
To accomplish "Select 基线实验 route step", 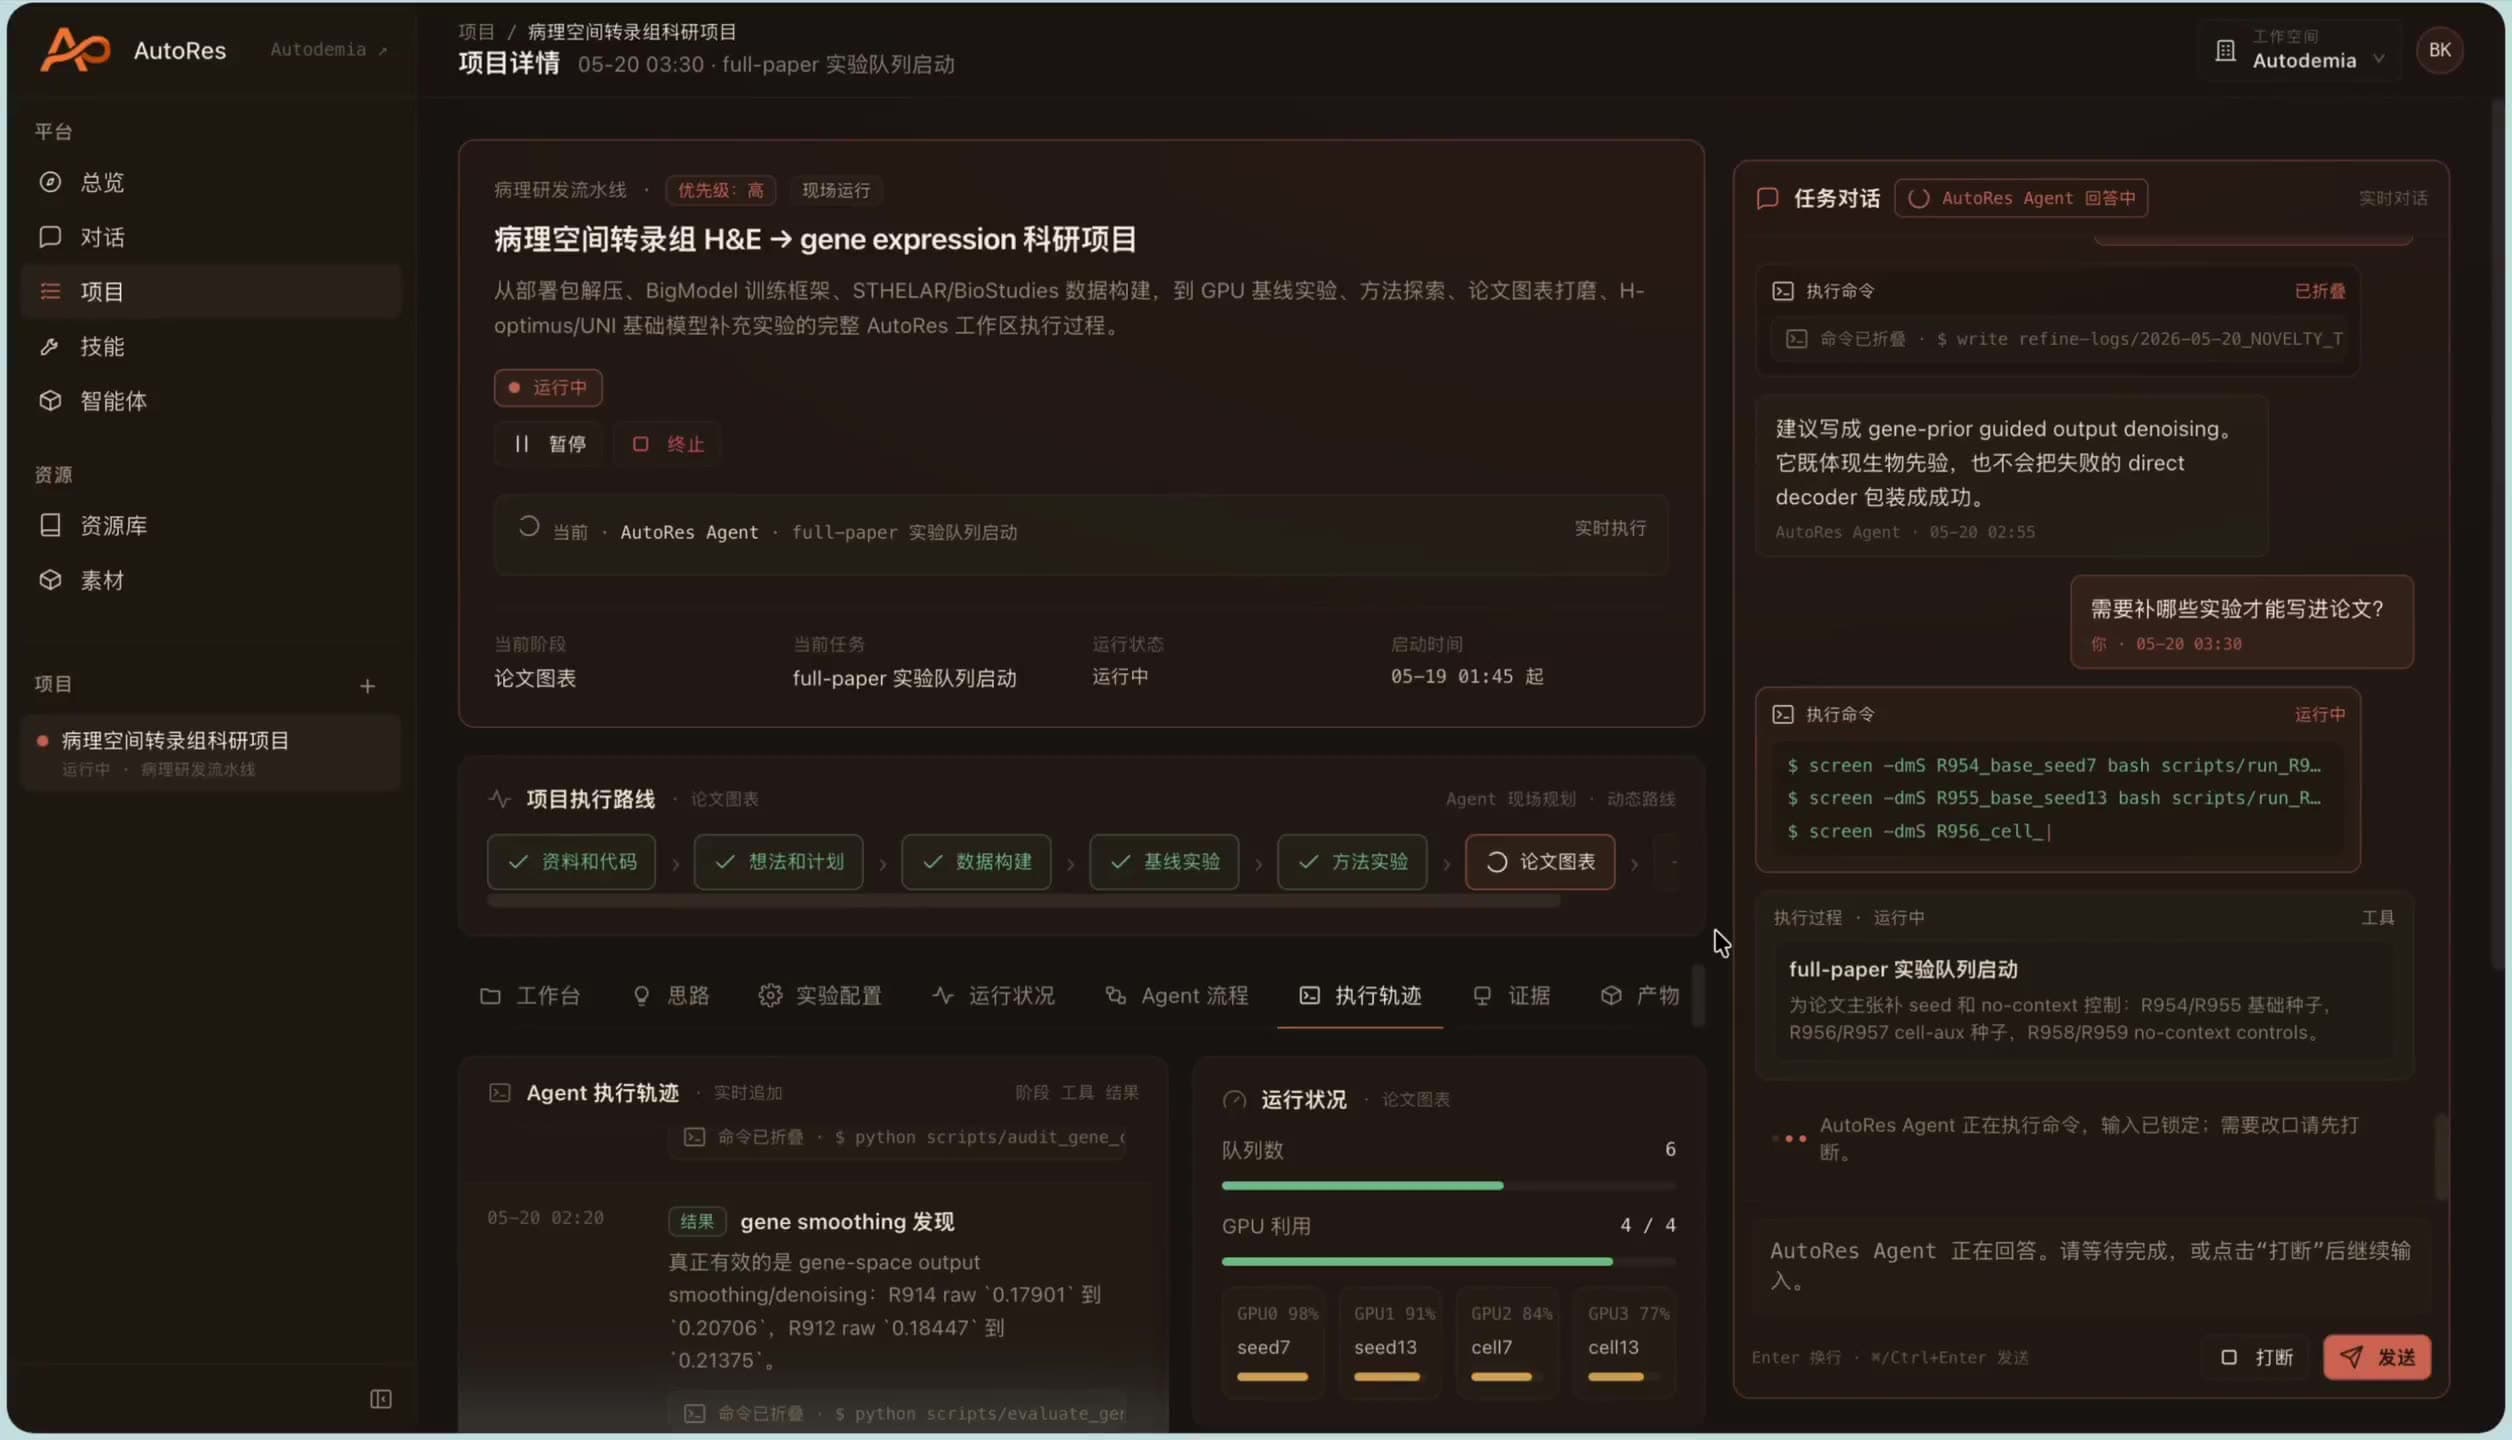I will tap(1164, 861).
